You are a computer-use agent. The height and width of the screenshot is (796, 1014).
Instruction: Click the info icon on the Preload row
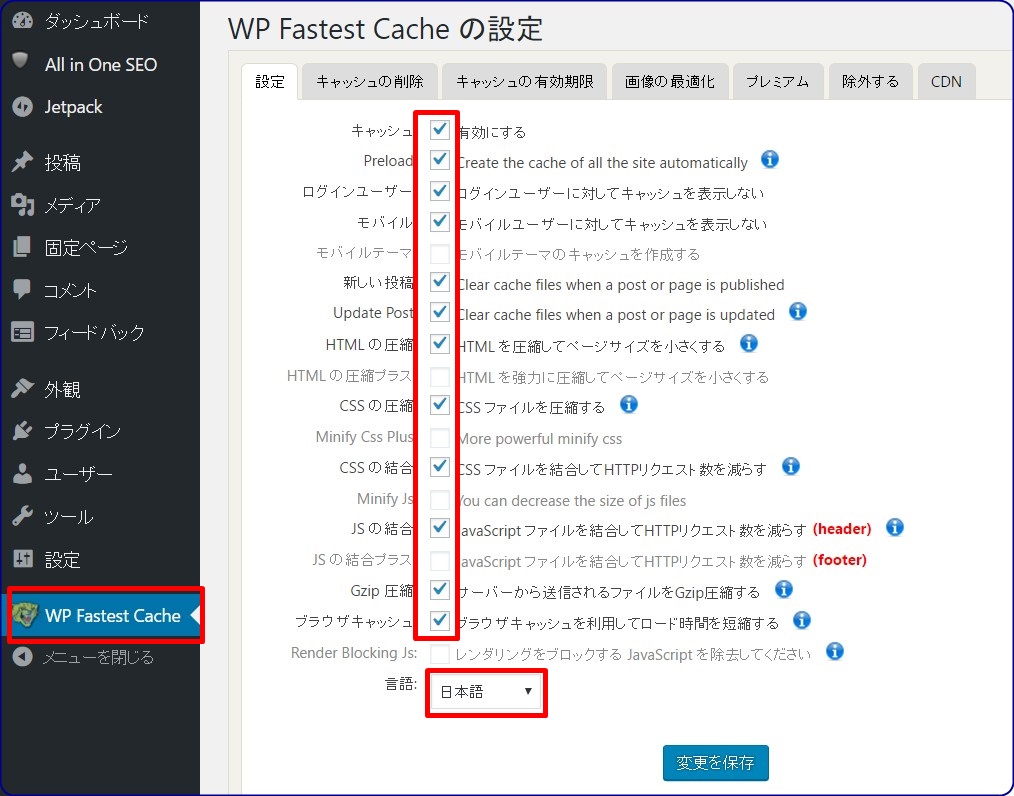[x=770, y=159]
